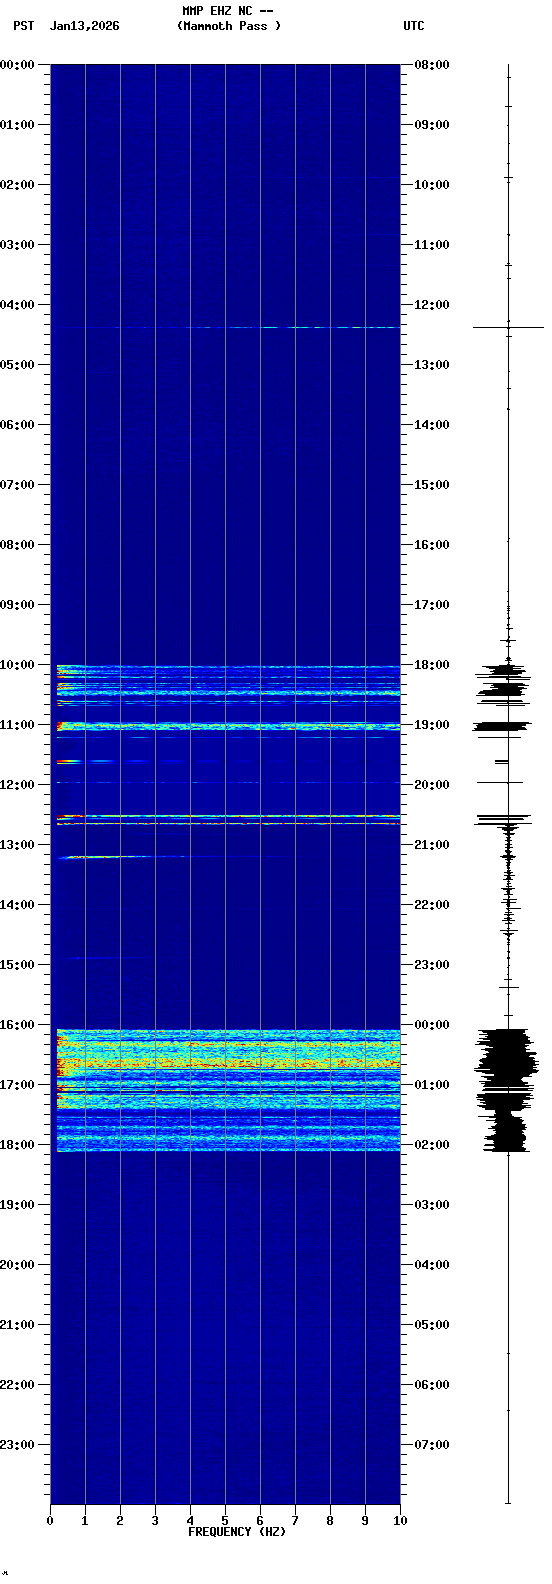Click the '12:00' UTC time label
Screen dimensions: 552x1584
click(432, 305)
